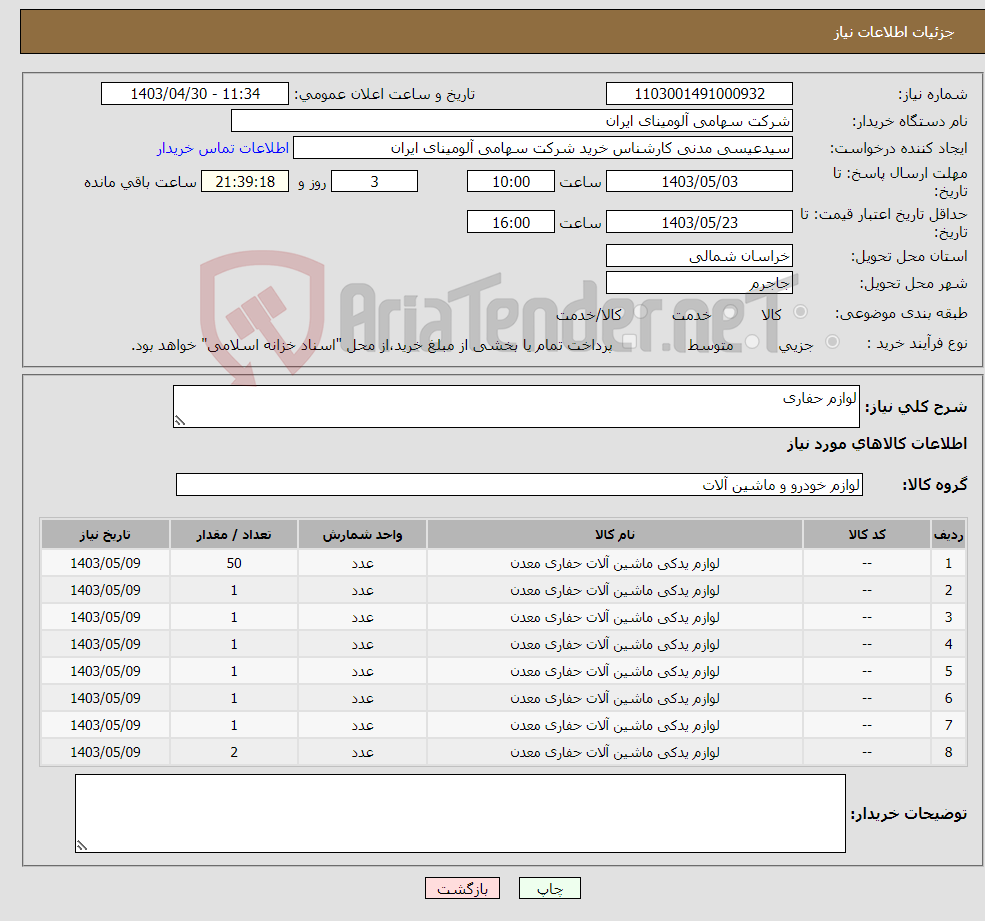The width and height of the screenshot is (985, 921).
Task: Choose the جزیی purchase type radio
Action: coord(832,342)
